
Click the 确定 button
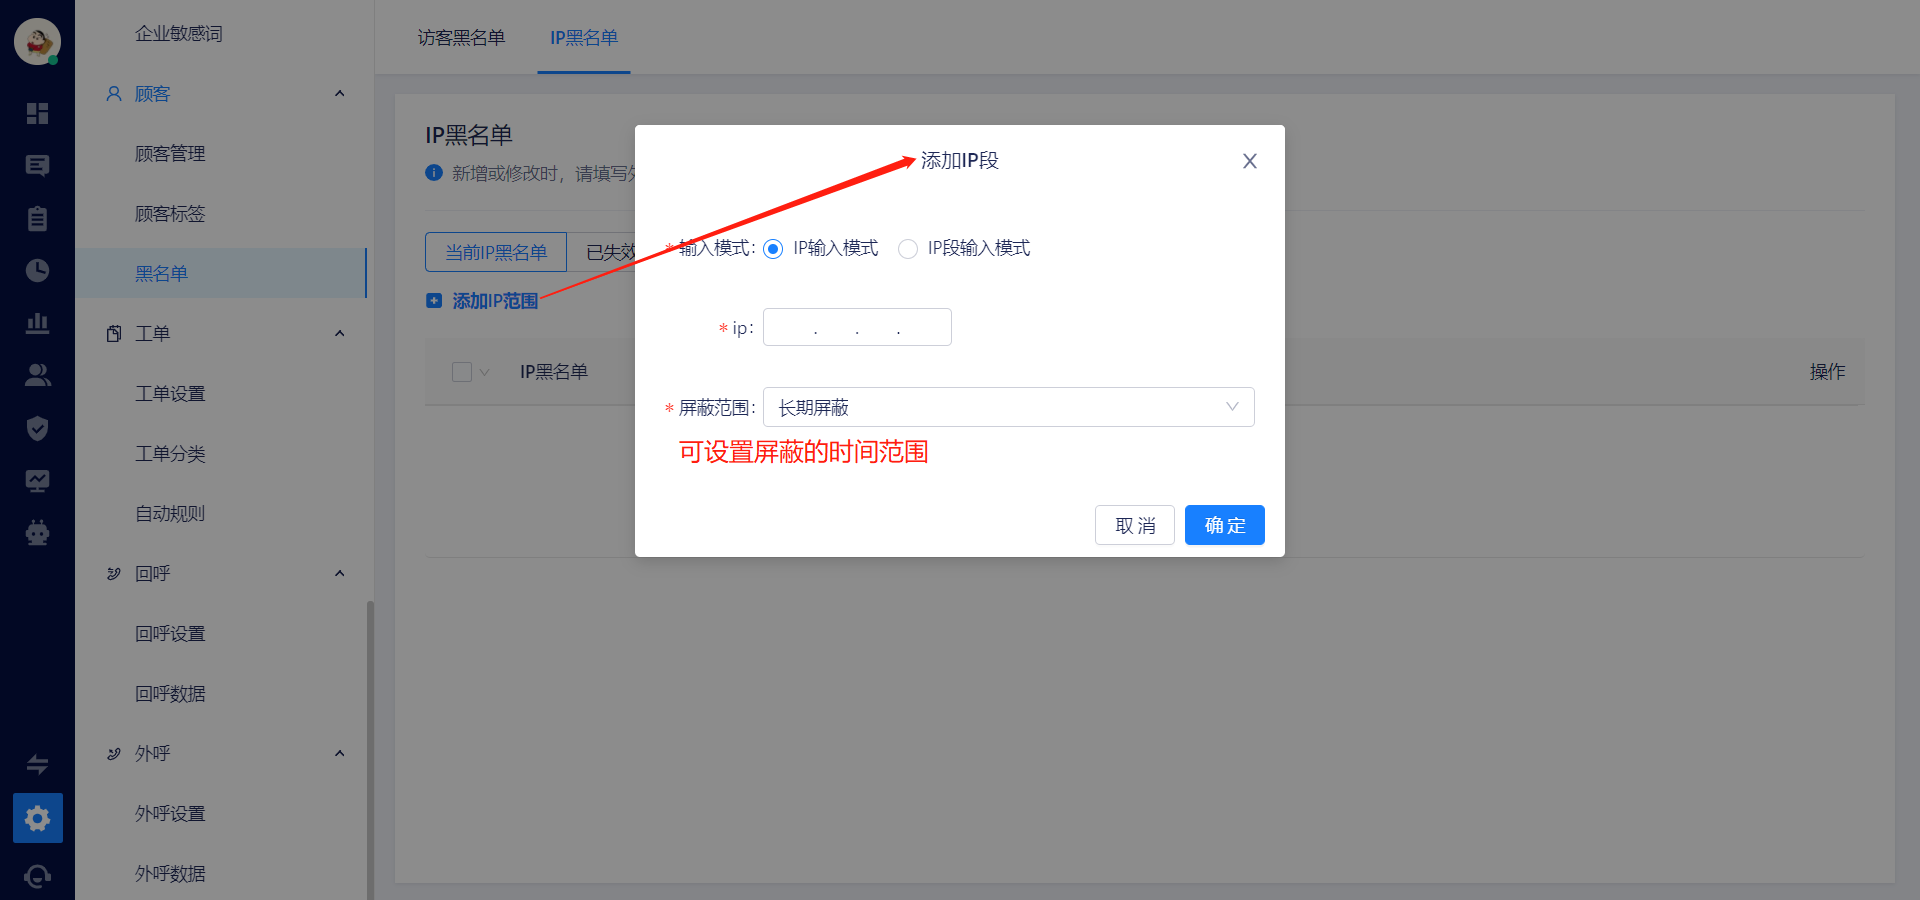[1225, 525]
